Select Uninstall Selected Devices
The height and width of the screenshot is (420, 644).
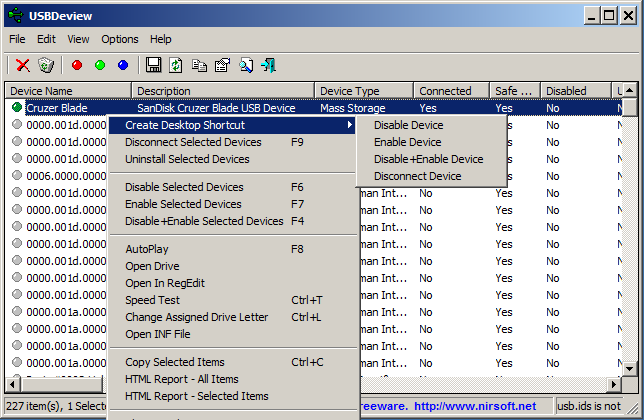232,159
